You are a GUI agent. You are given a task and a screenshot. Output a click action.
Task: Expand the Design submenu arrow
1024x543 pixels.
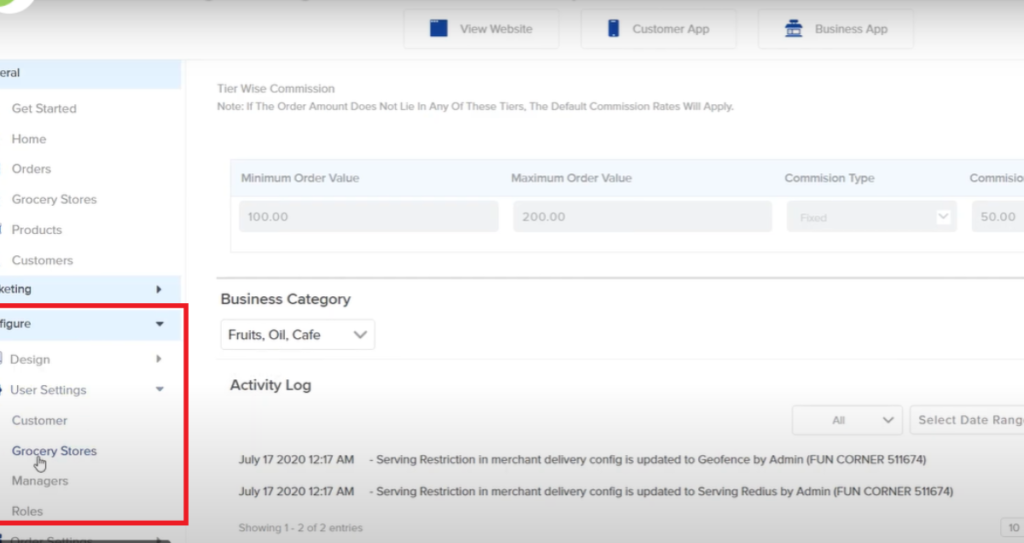(159, 359)
